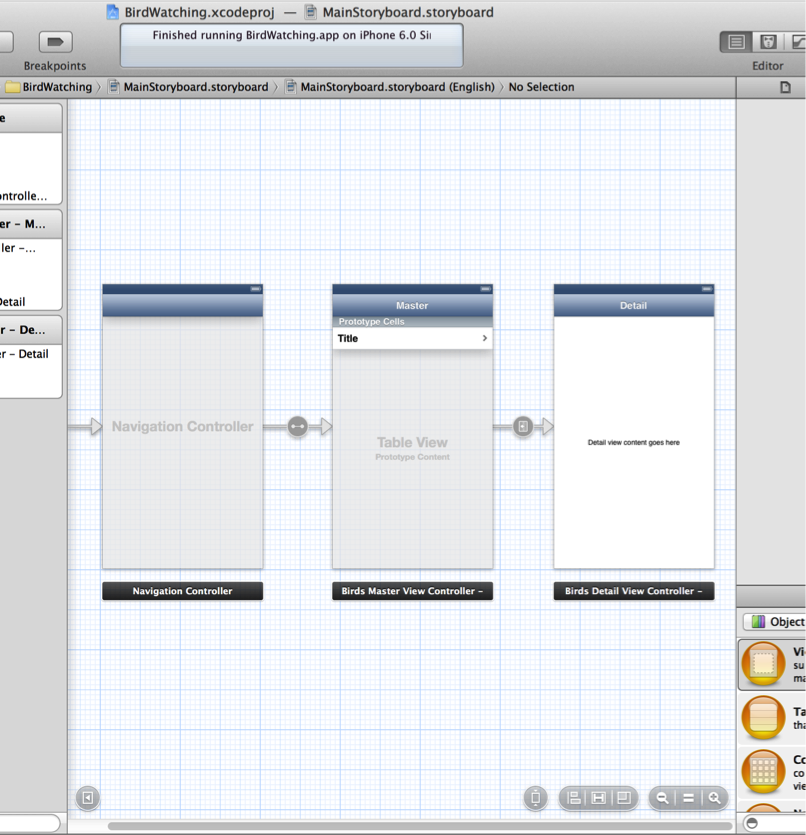Open MainStoryboard.storyboard (English) jump bar item
The height and width of the screenshot is (835, 806).
(396, 87)
